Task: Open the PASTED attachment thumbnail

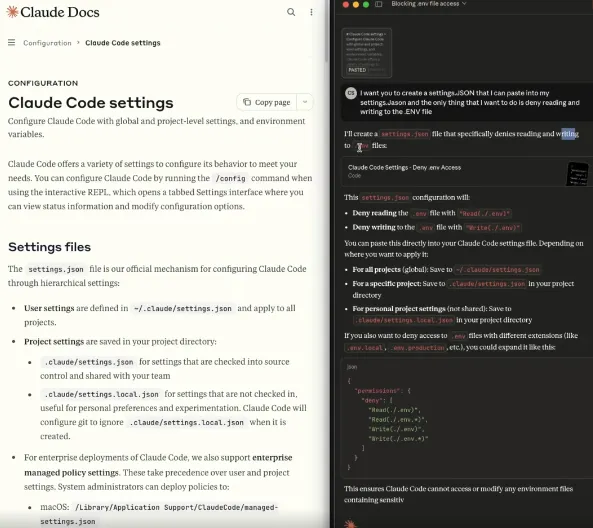Action: (x=366, y=53)
